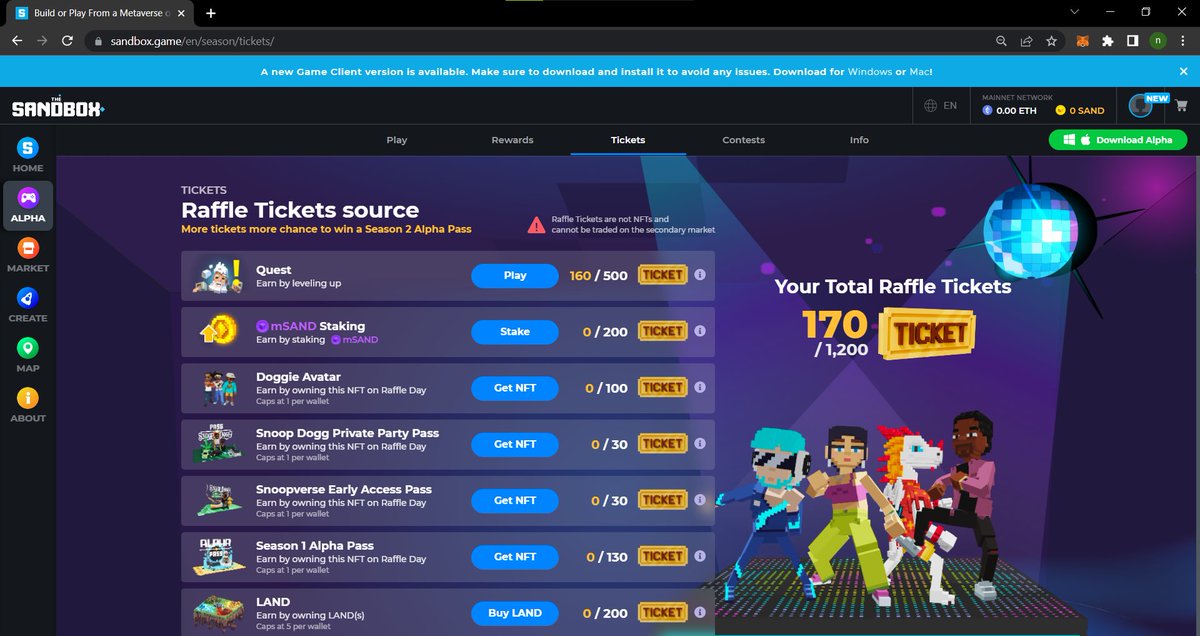
Task: Click the 'Raffle Tickets source' heading
Action: 300,210
